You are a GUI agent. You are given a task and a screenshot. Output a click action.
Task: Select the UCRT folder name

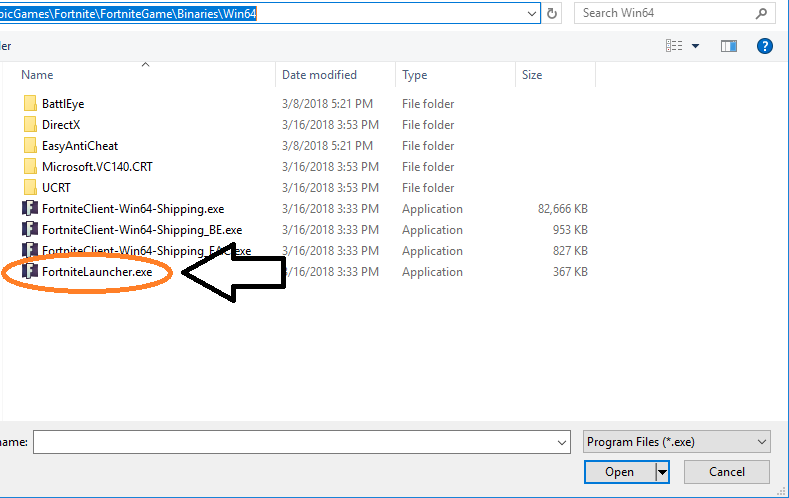point(56,188)
